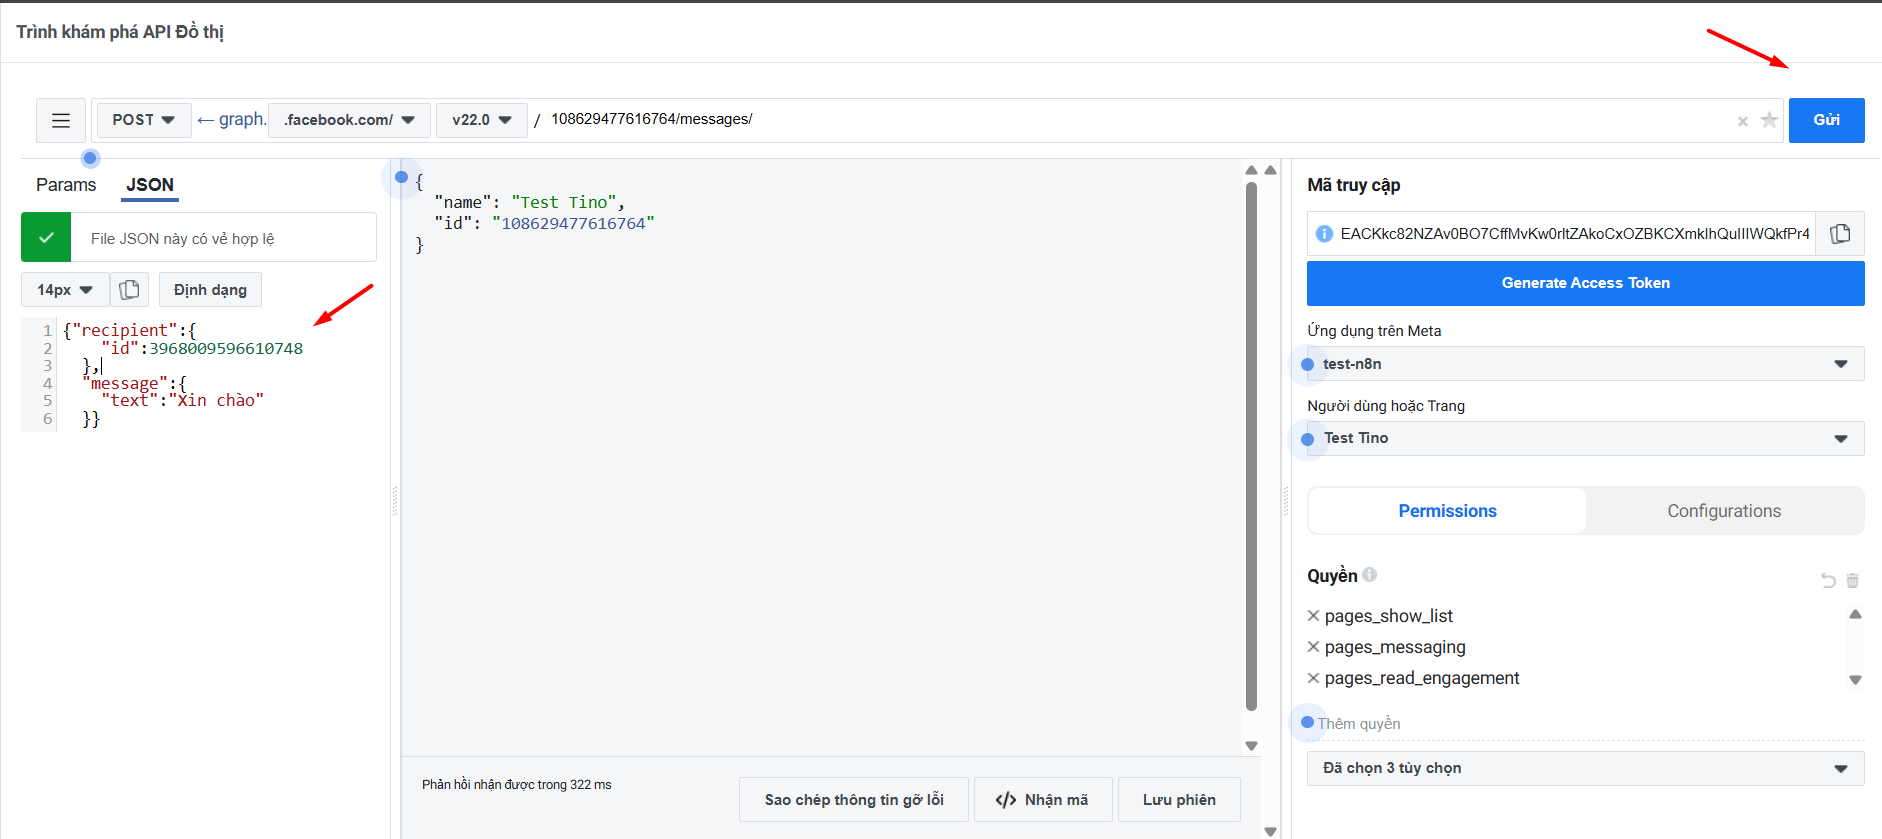Save the session with Lưu phiên
This screenshot has width=1882, height=839.
tap(1179, 800)
